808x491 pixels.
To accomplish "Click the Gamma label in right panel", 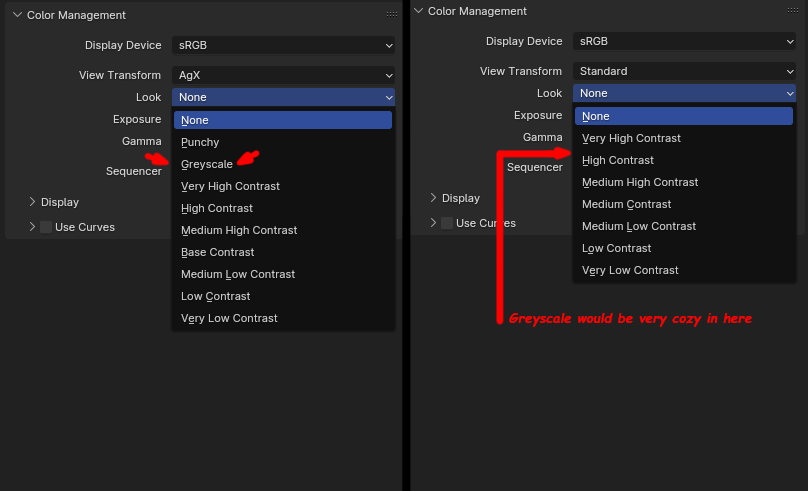I will click(543, 137).
